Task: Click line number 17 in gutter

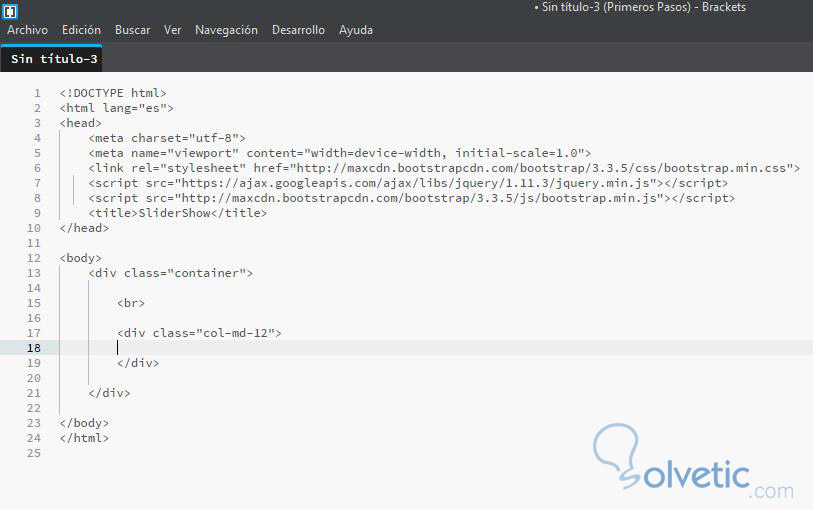Action: coord(34,333)
